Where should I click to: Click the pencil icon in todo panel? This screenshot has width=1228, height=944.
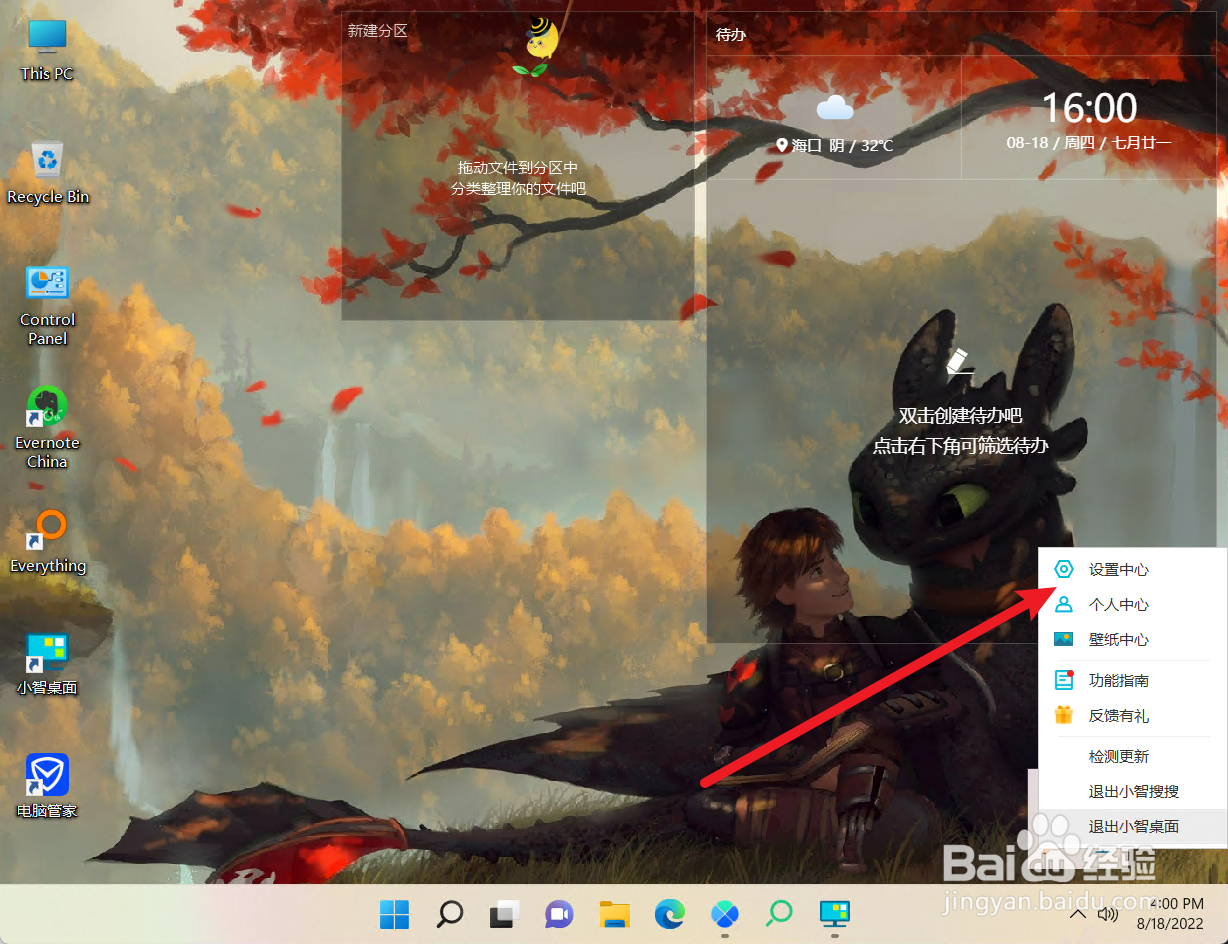960,361
